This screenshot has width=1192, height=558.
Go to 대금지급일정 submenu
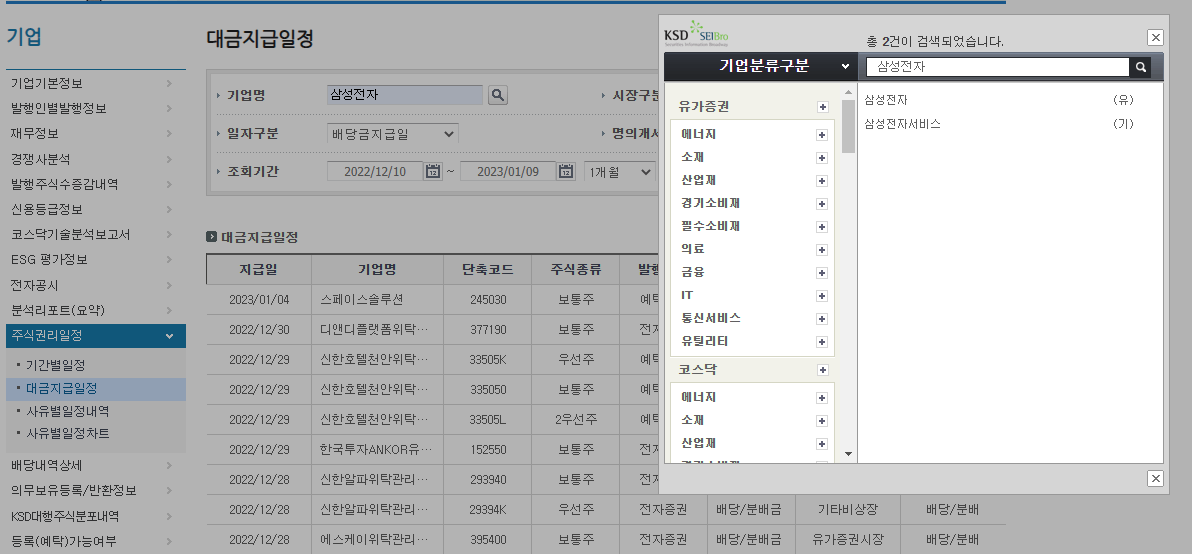62,388
